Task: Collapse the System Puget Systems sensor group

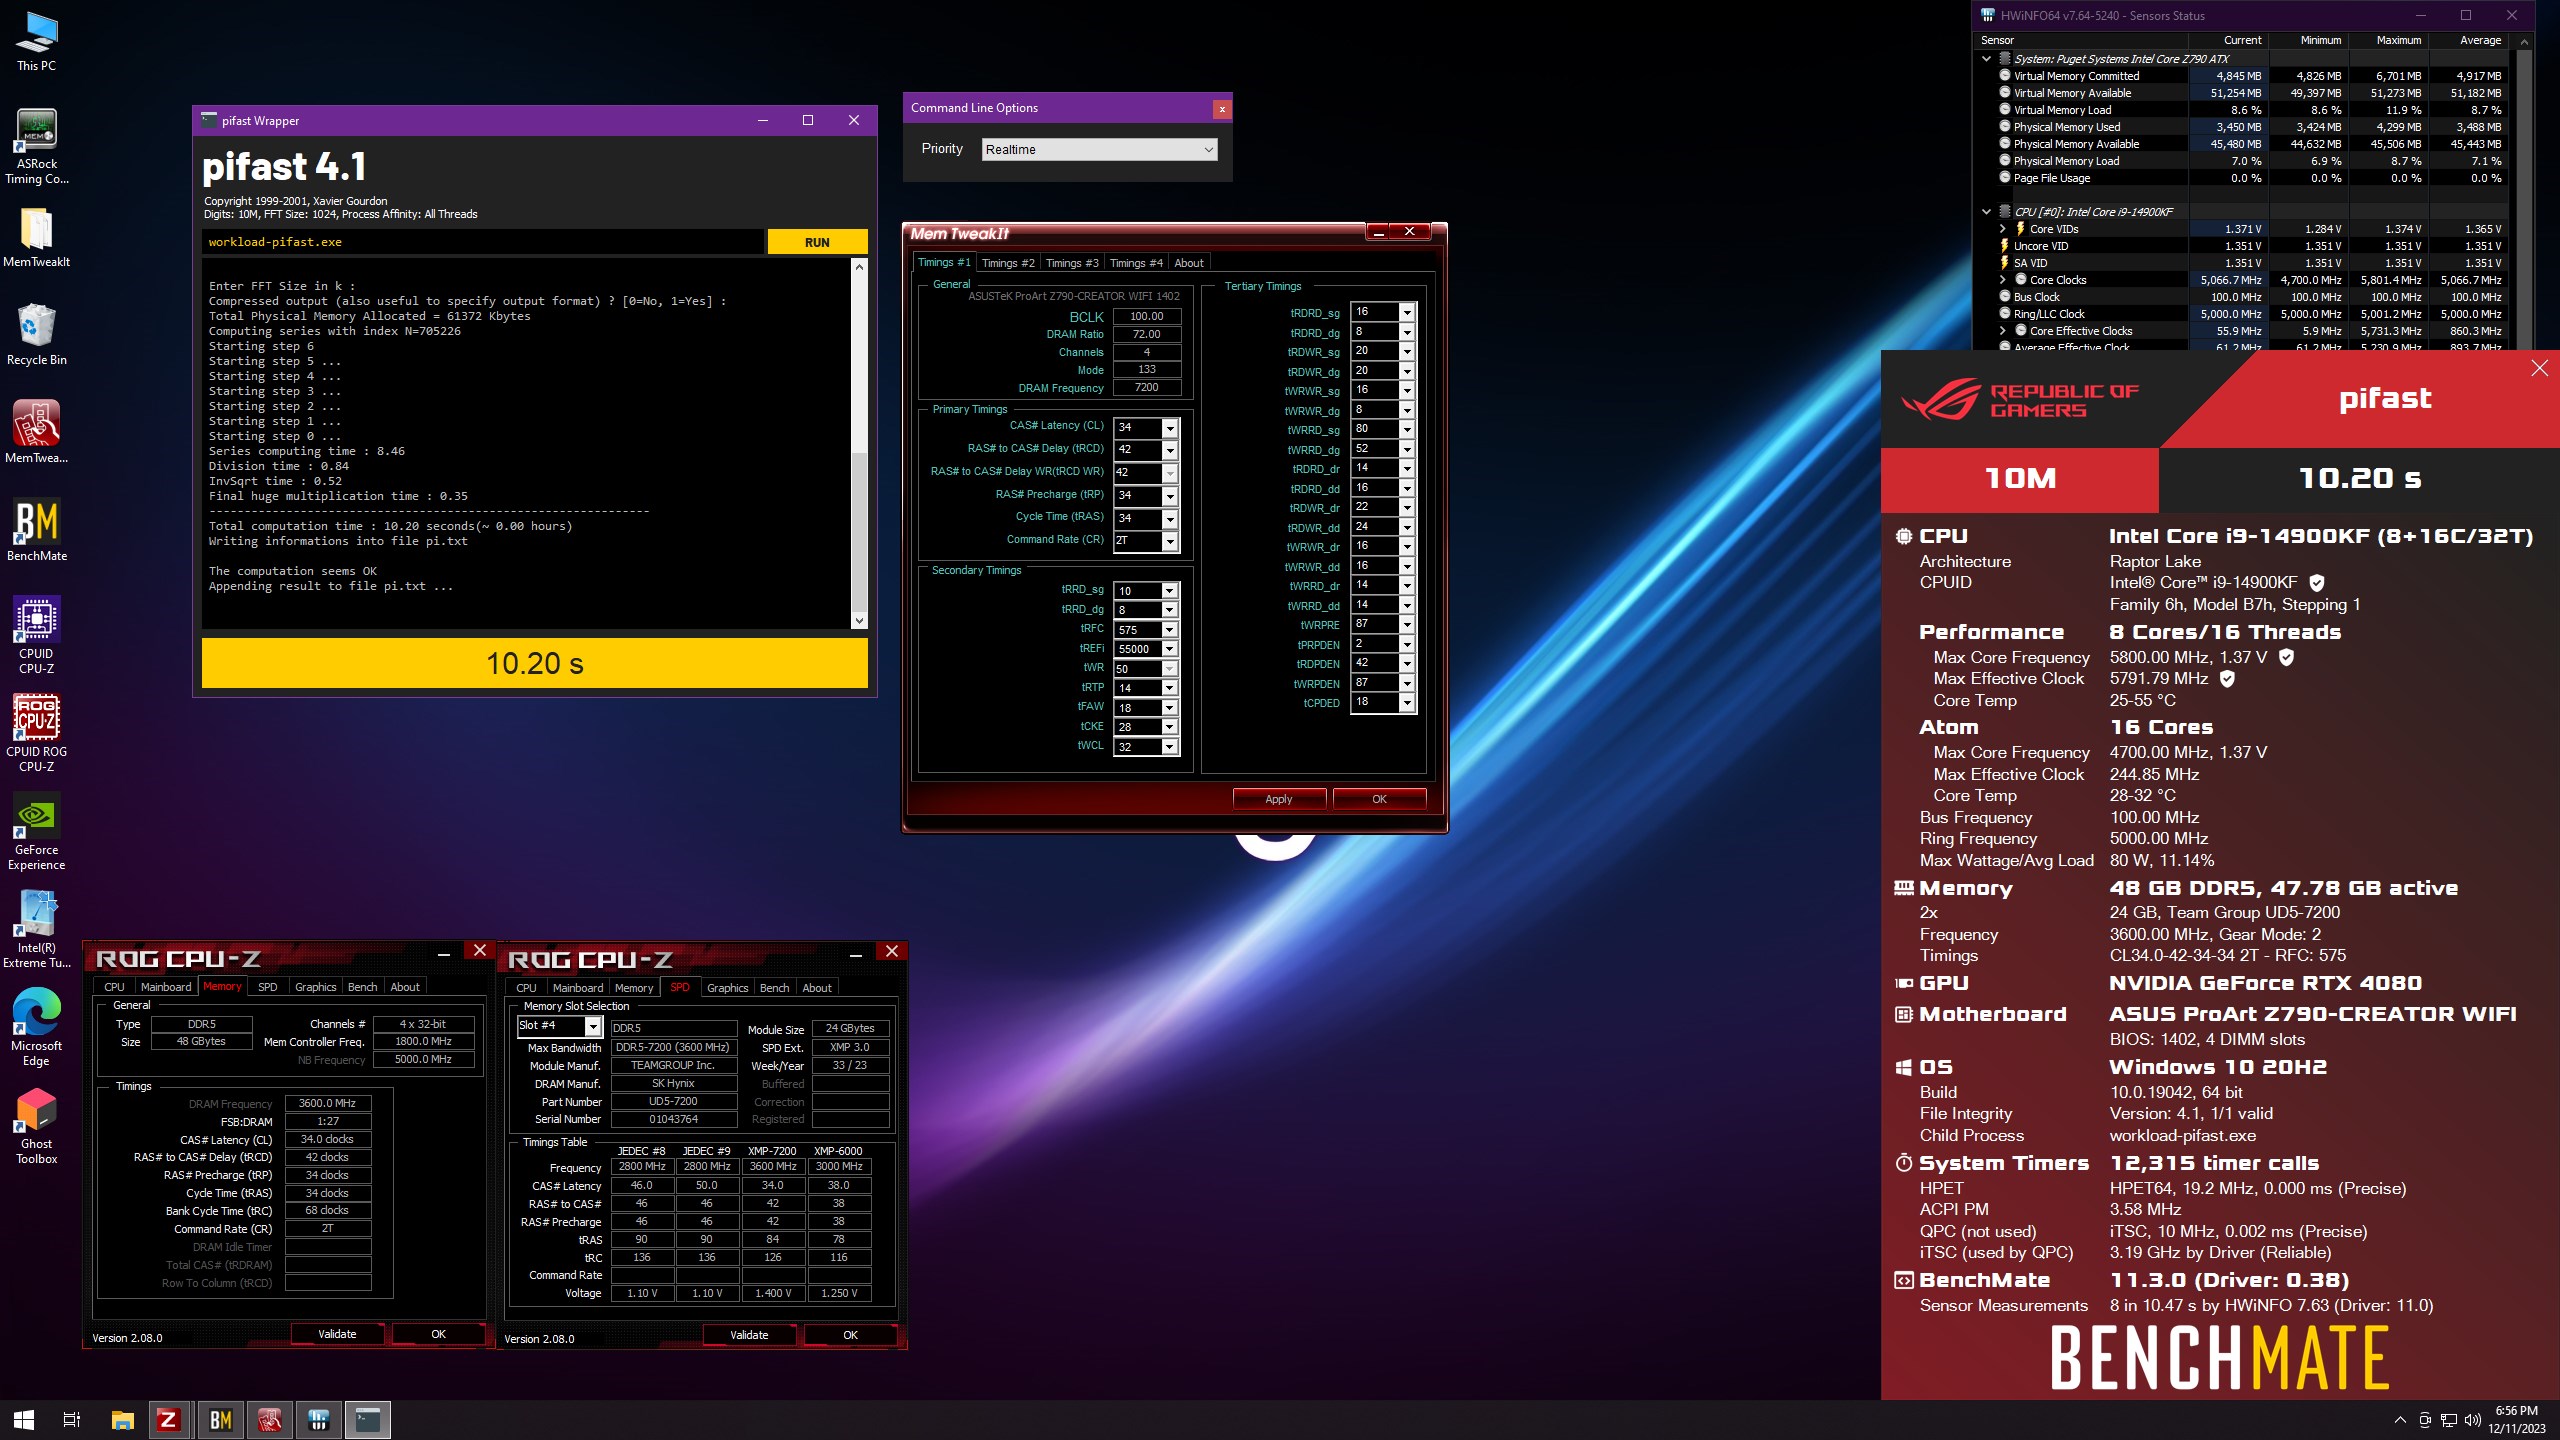Action: [x=1986, y=59]
